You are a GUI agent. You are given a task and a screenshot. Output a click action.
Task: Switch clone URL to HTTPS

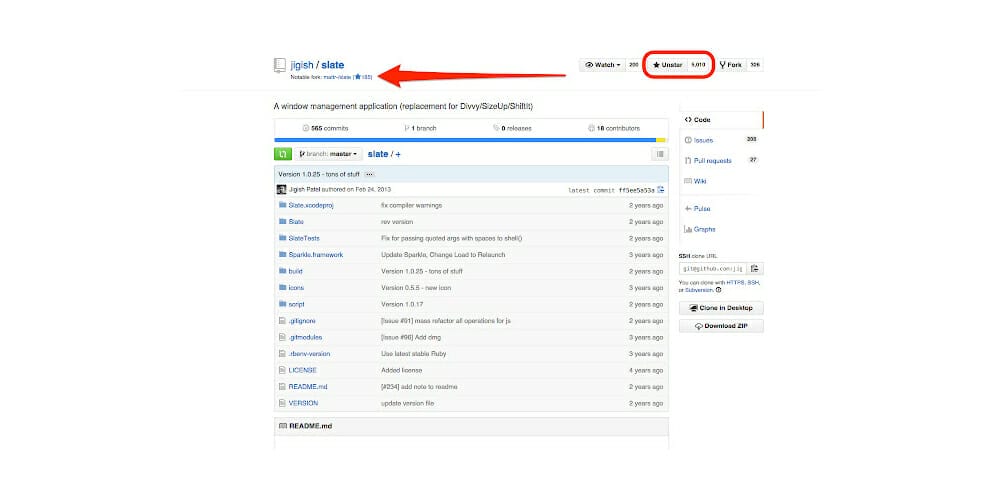tap(735, 282)
